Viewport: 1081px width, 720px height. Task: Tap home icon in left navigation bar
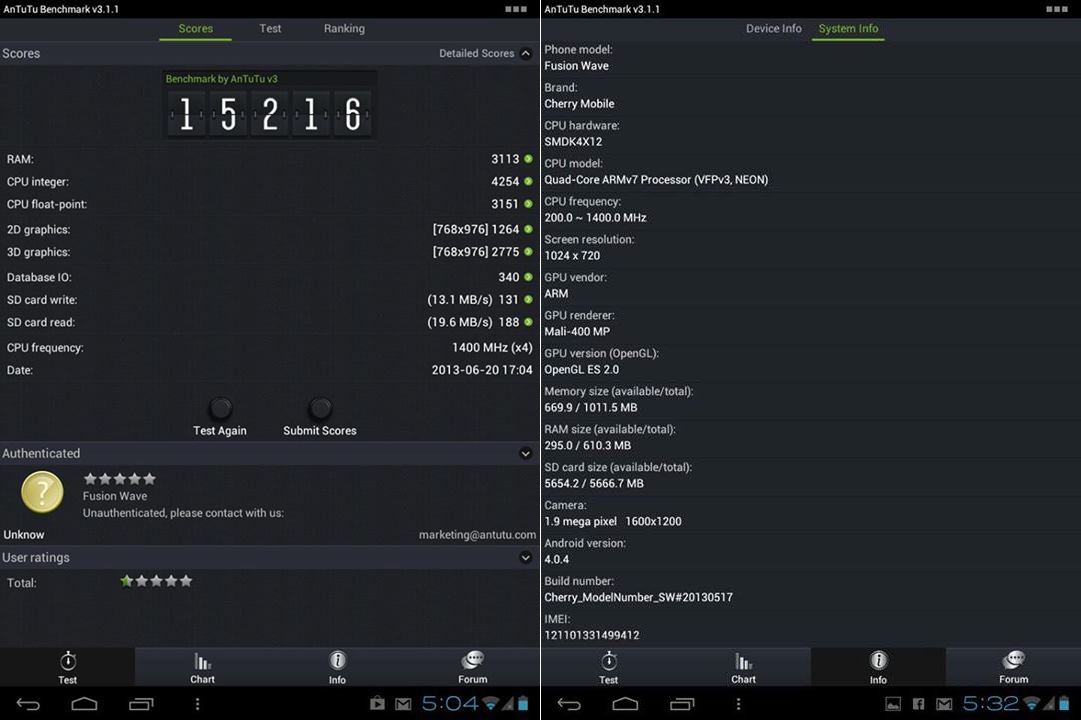coord(84,703)
